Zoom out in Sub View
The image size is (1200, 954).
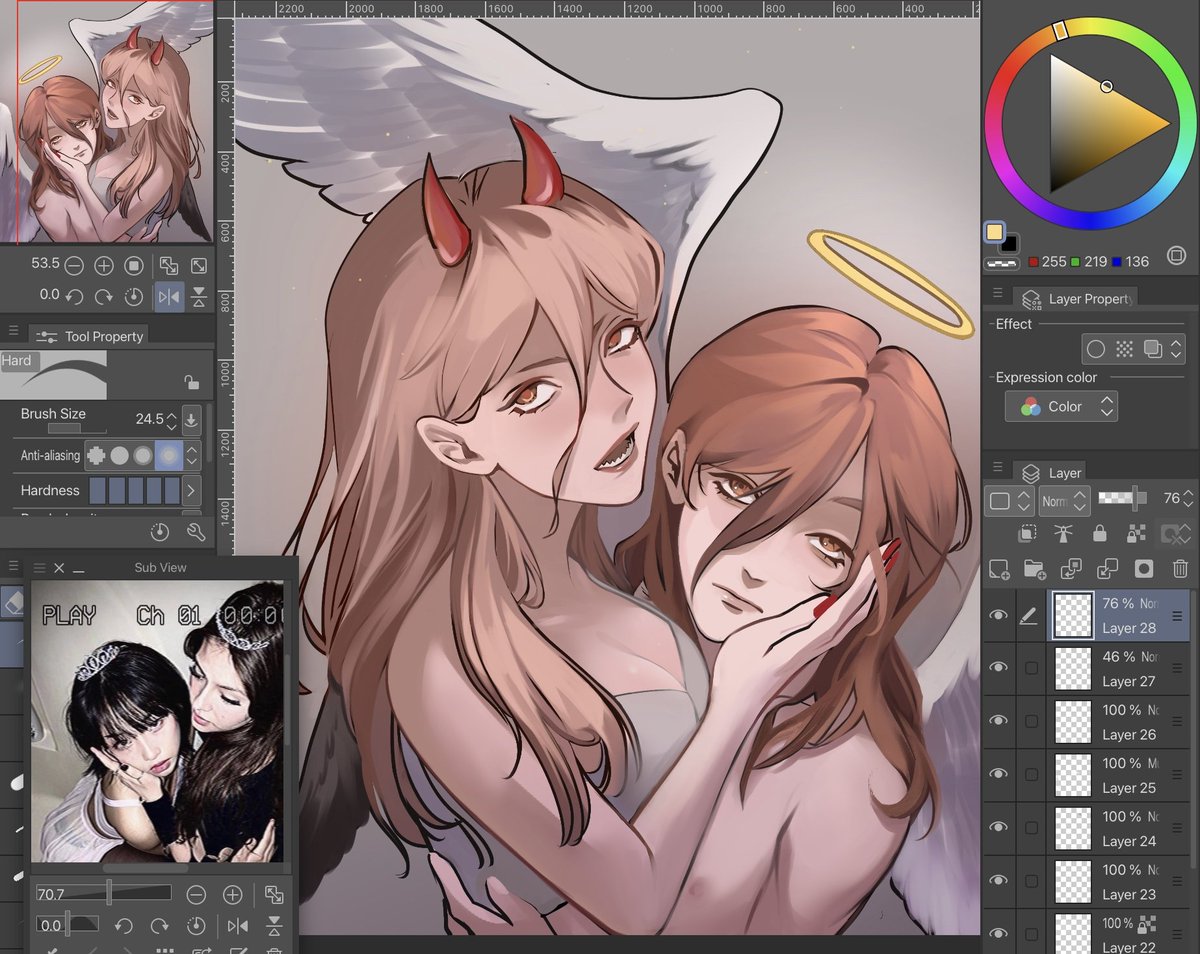click(x=197, y=895)
